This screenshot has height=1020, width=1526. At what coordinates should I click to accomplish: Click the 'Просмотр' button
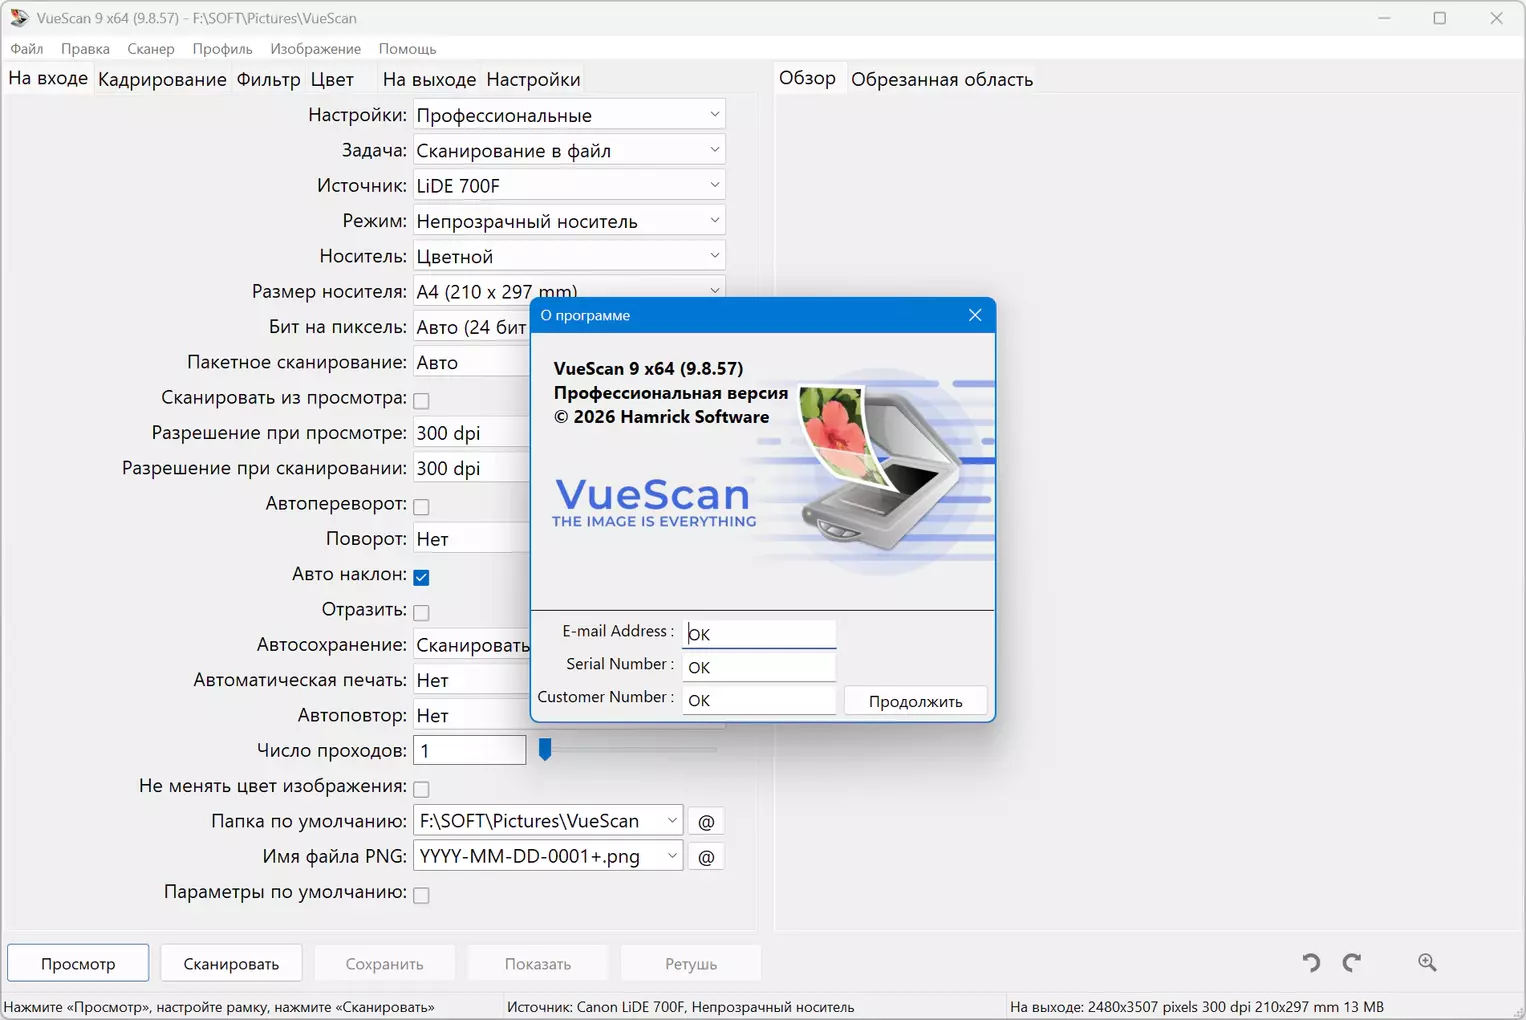coord(78,963)
